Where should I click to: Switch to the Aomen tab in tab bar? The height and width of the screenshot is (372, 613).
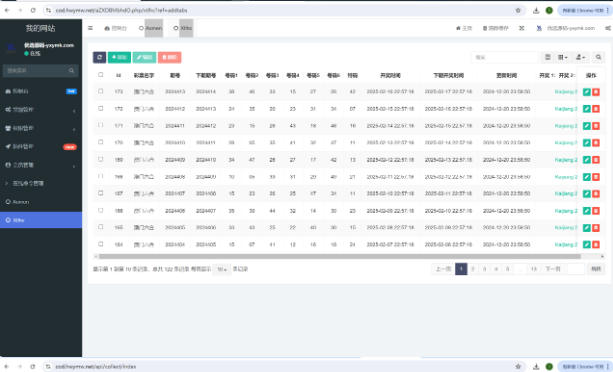(x=151, y=28)
